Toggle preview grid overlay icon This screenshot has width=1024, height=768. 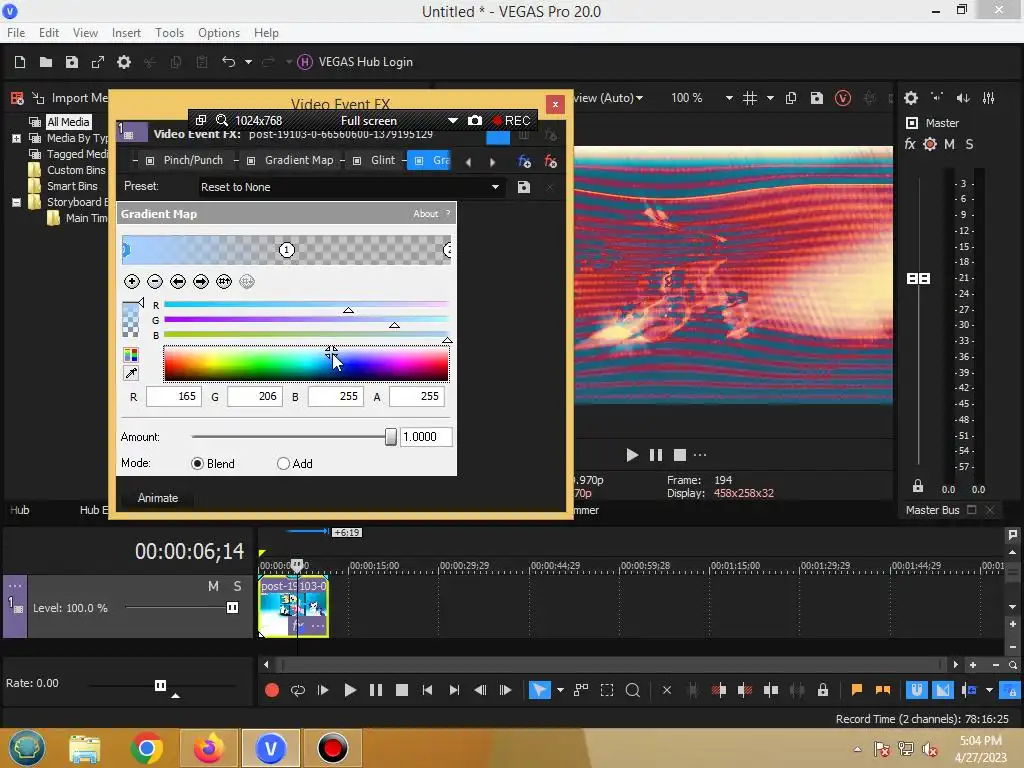(750, 98)
